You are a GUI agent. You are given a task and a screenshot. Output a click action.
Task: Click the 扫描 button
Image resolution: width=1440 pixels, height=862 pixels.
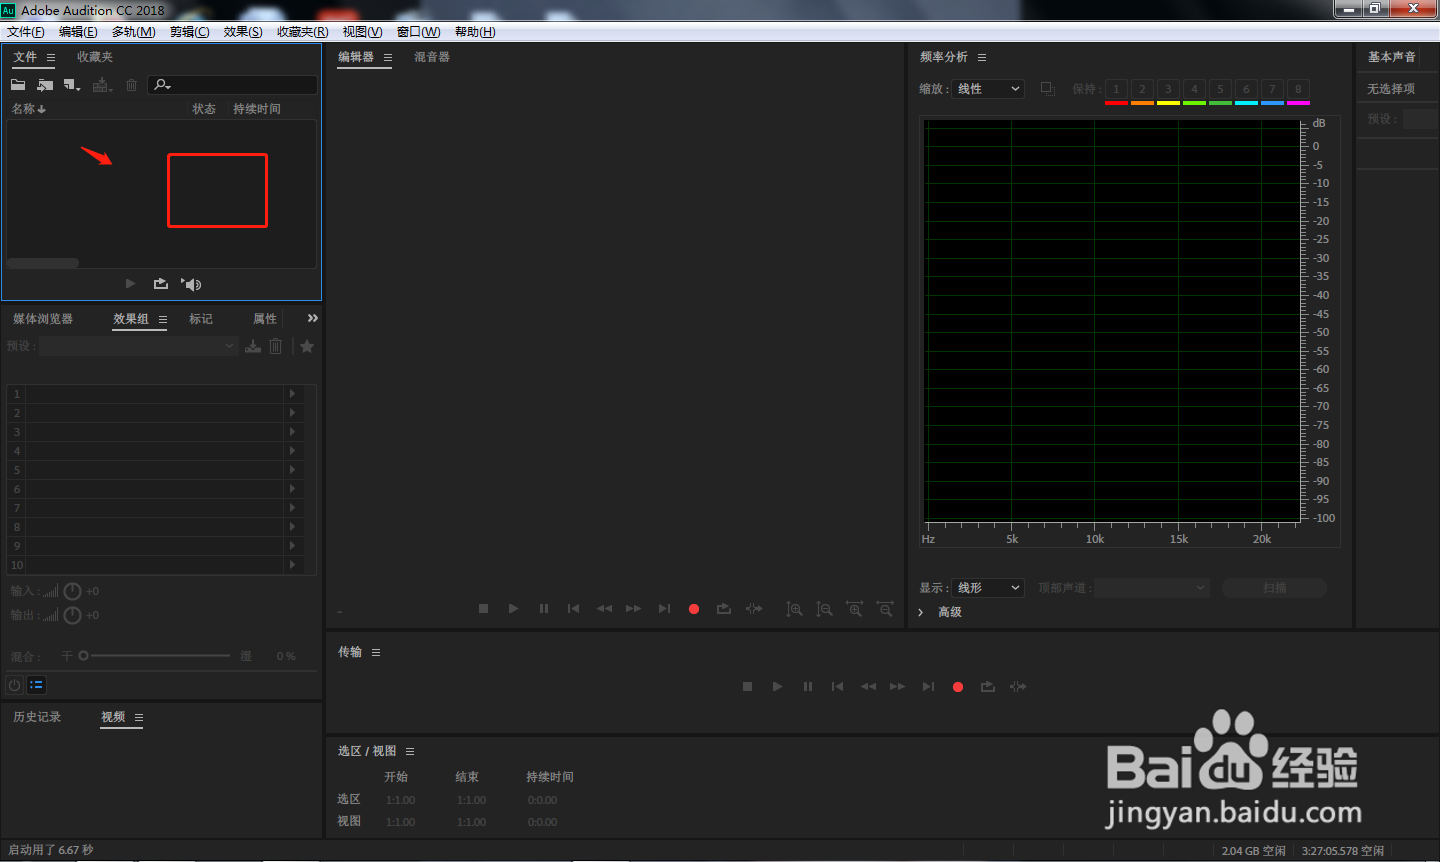(x=1275, y=588)
